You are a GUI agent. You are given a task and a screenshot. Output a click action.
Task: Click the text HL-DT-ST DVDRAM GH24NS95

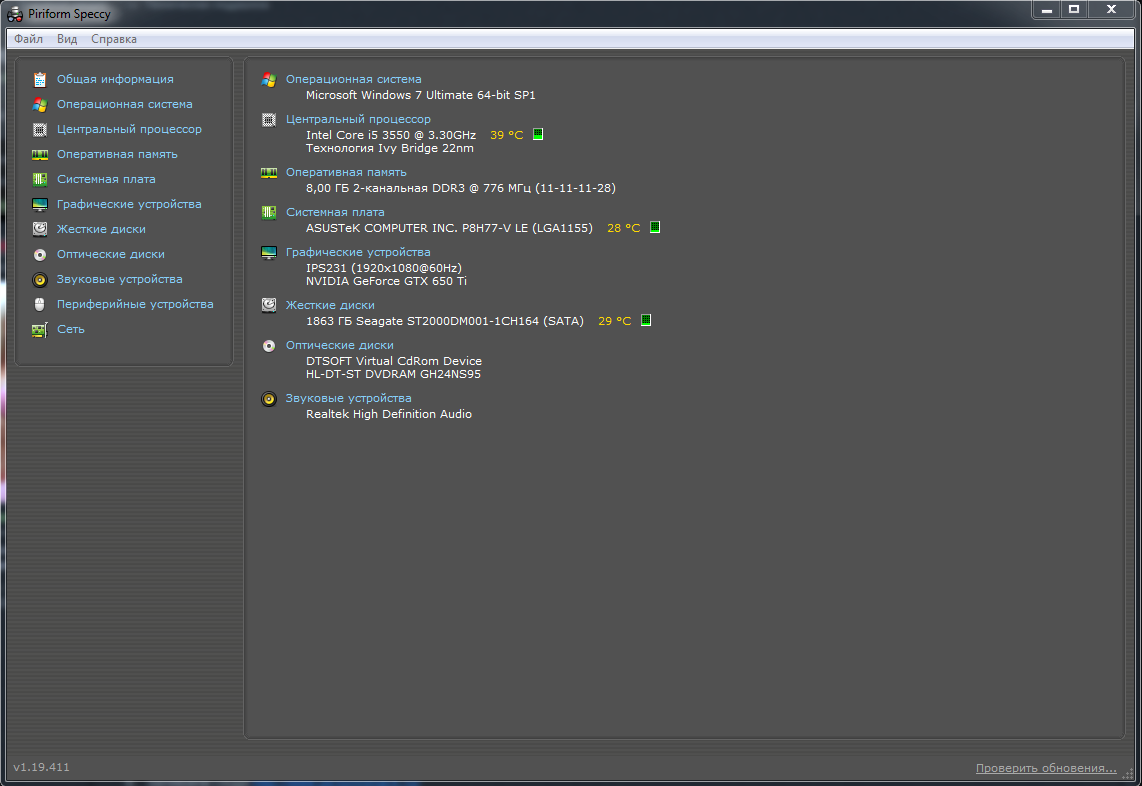coord(393,374)
